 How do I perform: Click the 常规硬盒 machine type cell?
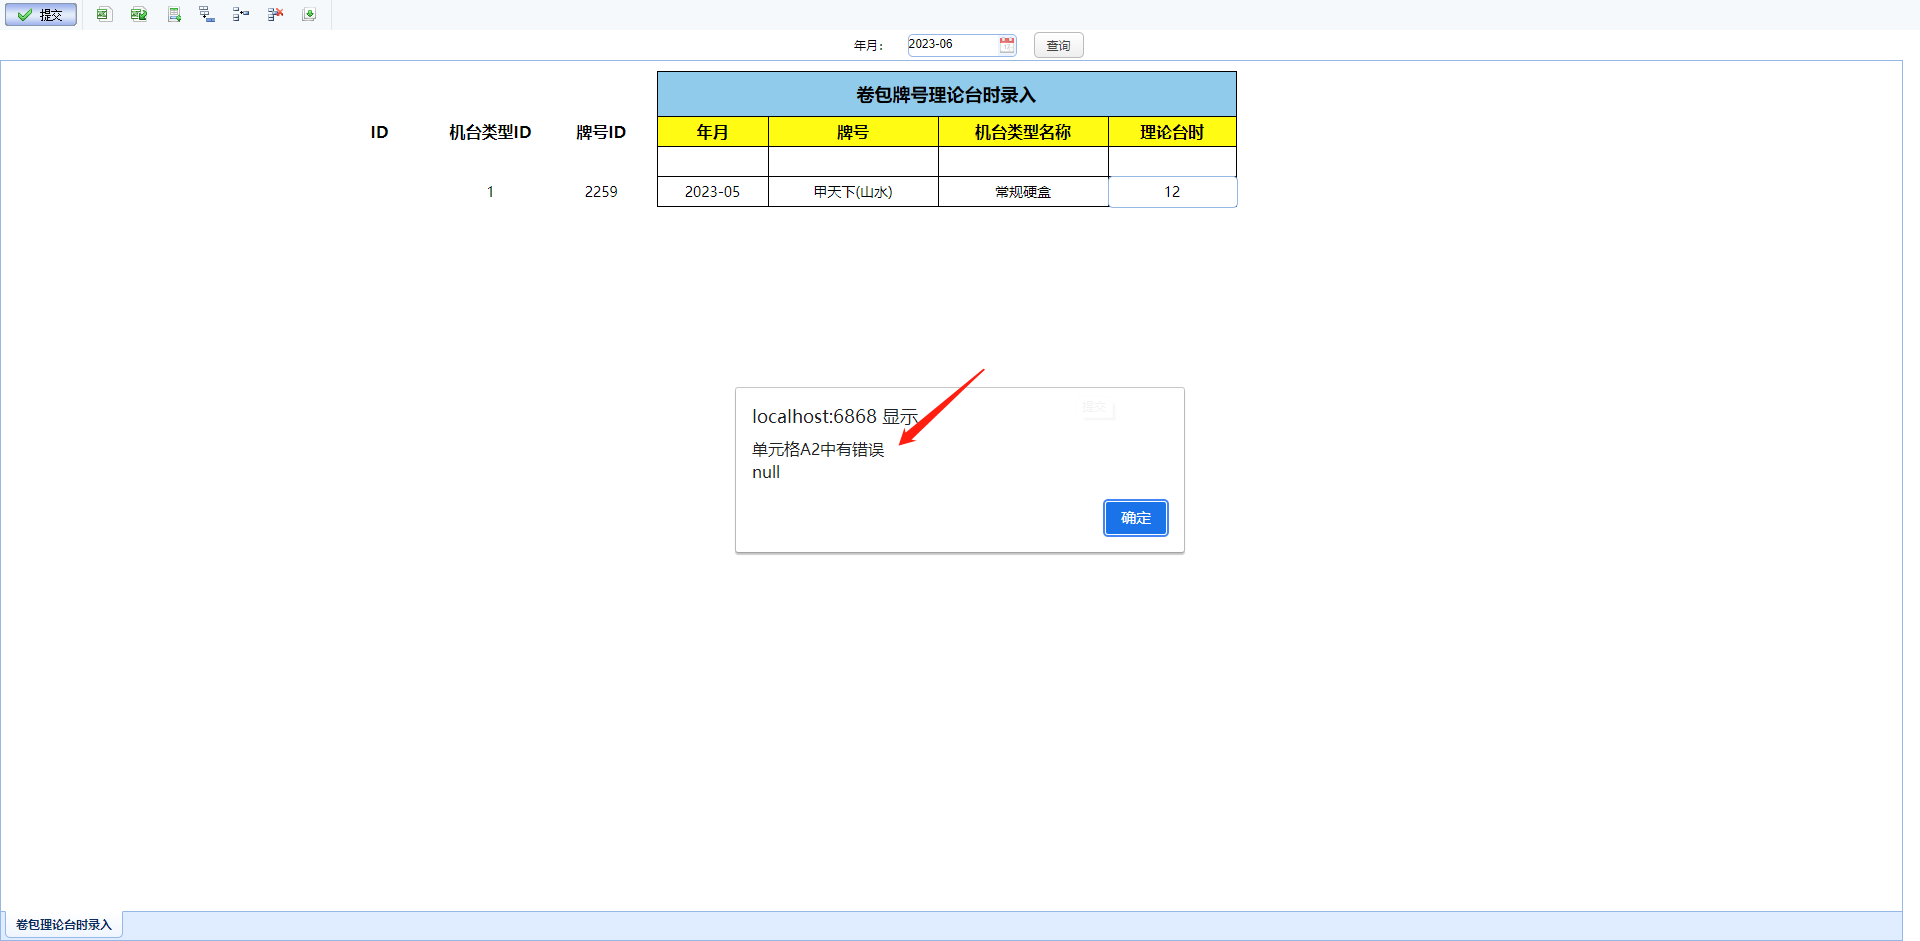pyautogui.click(x=1023, y=192)
